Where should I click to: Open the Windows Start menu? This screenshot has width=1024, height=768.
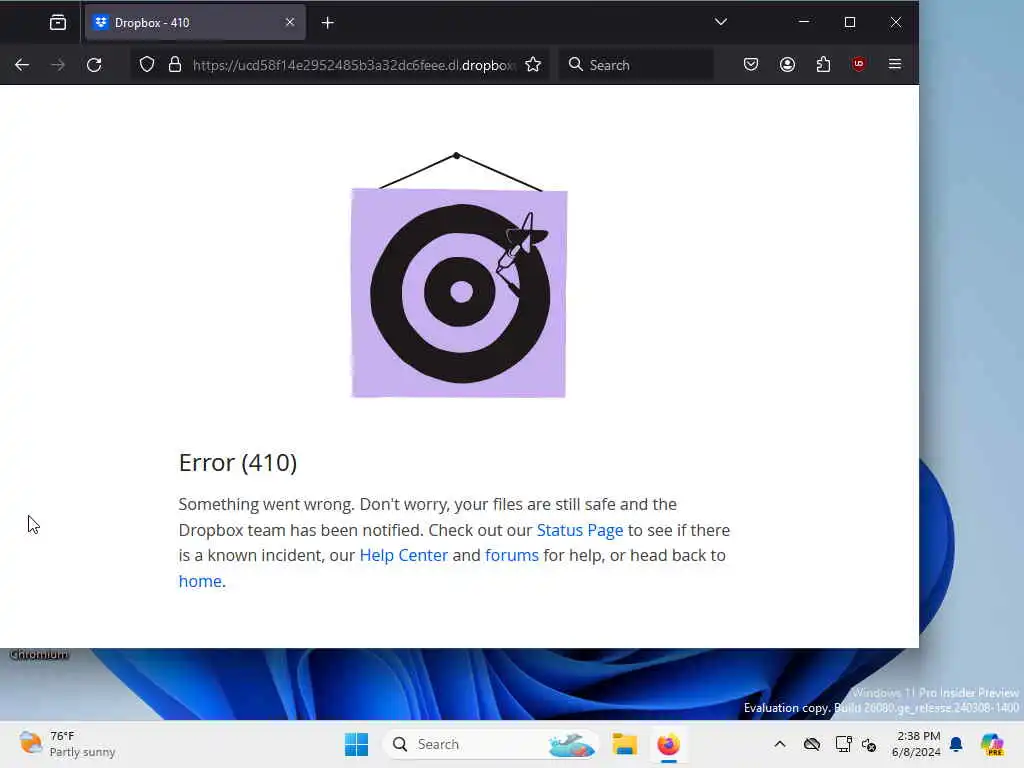(x=357, y=744)
